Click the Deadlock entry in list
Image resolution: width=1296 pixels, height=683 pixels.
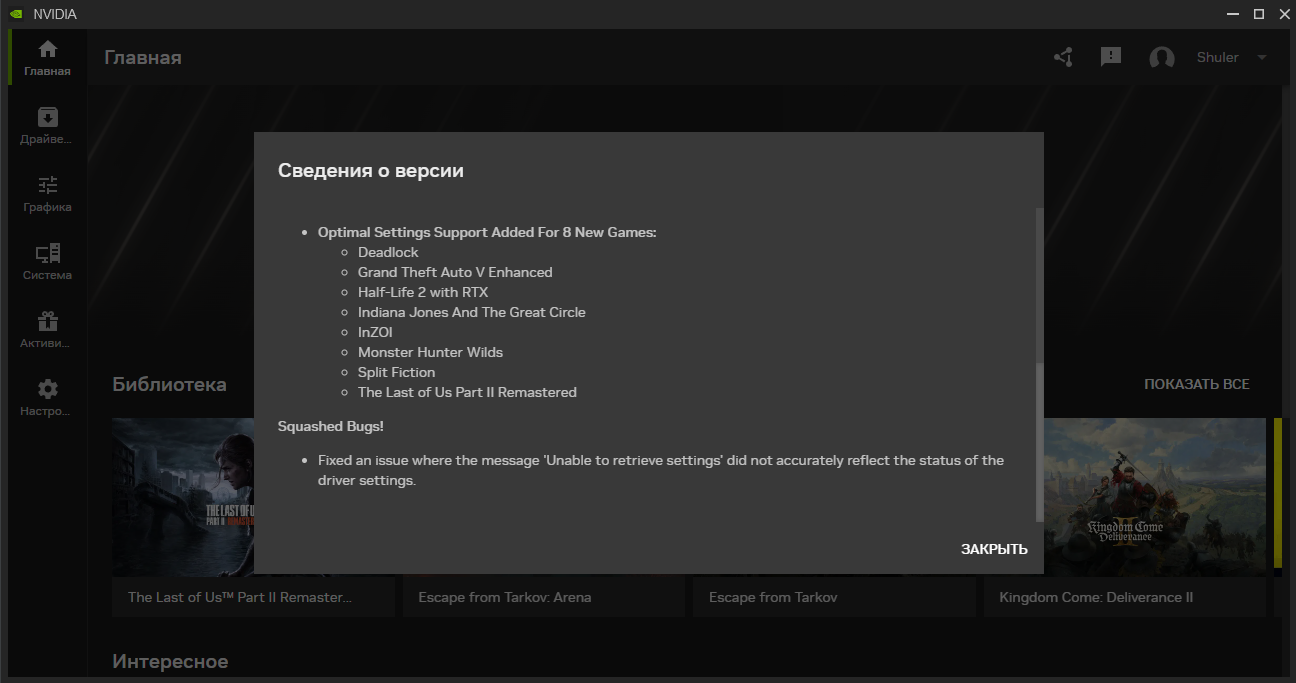point(388,252)
